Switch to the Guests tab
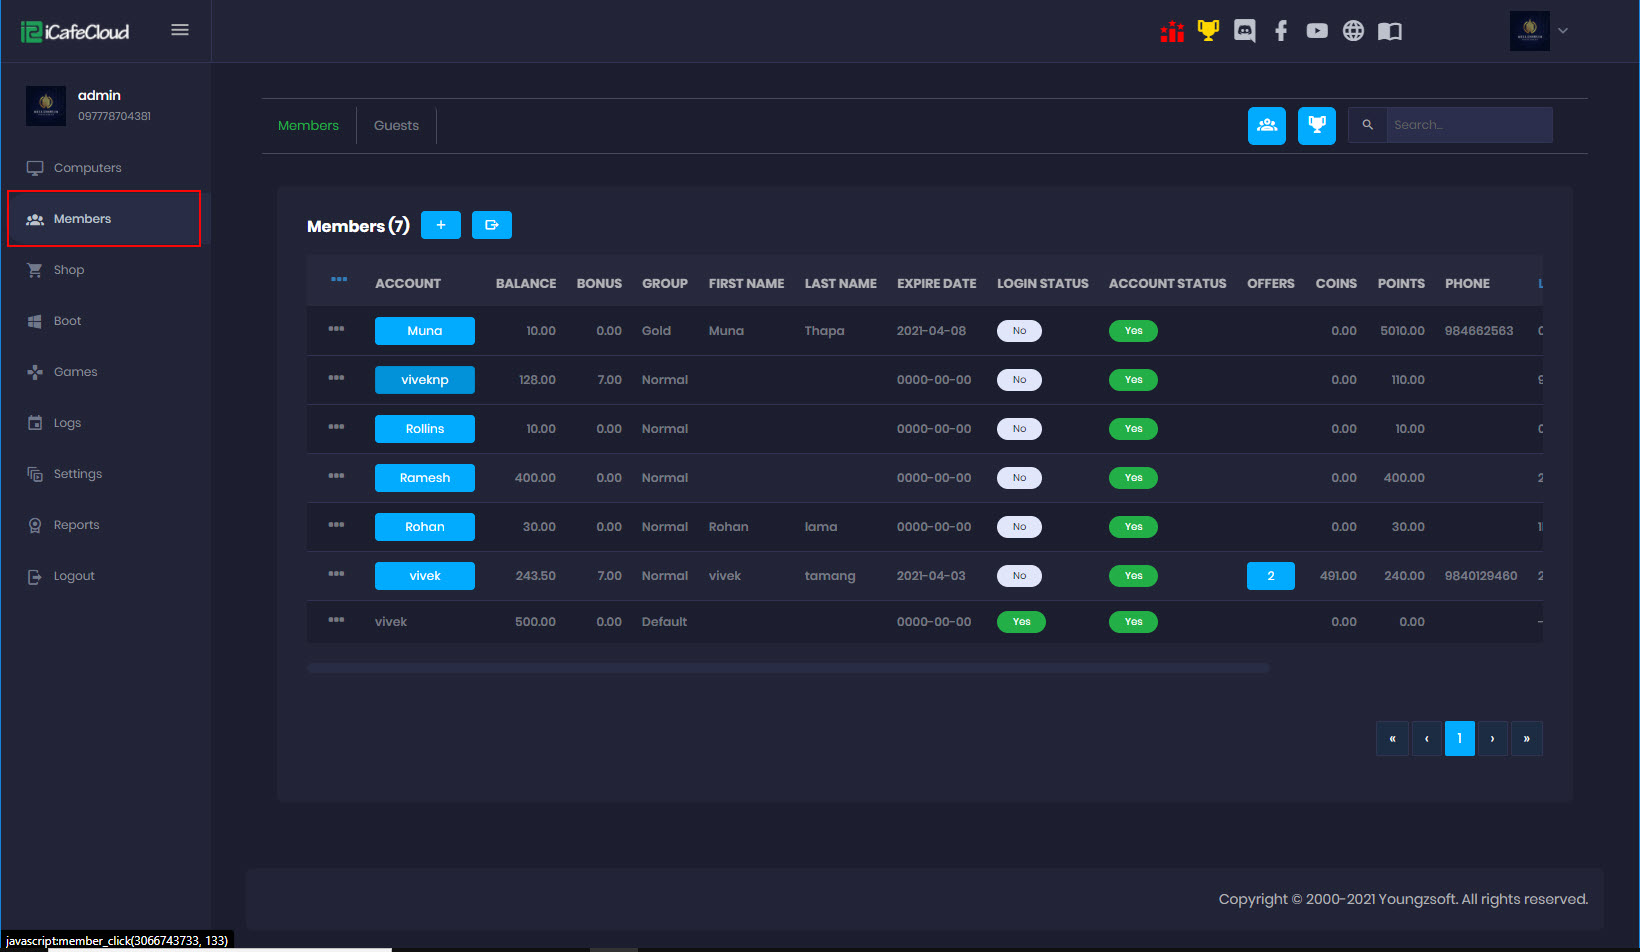The height and width of the screenshot is (952, 1640). [396, 126]
